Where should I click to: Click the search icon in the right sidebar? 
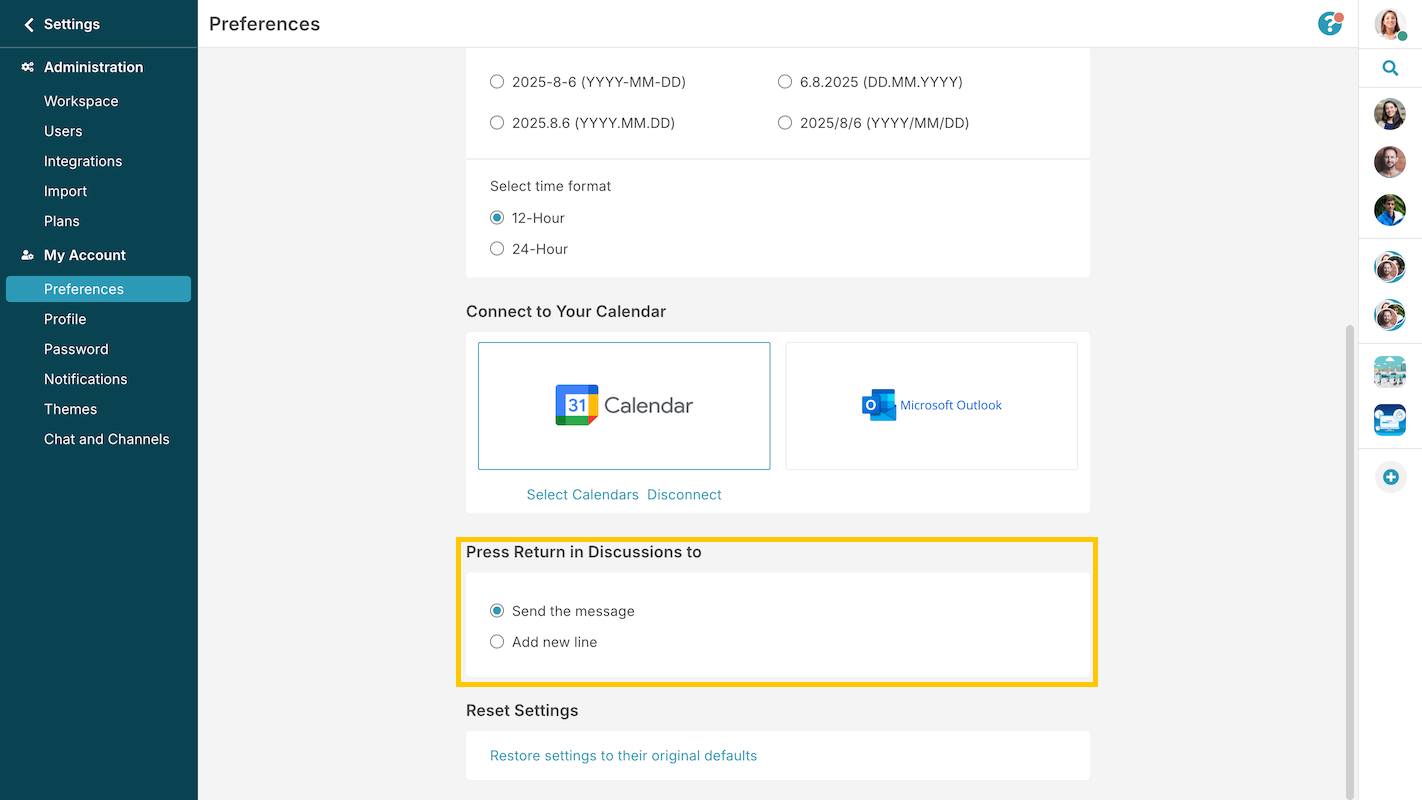(x=1390, y=68)
